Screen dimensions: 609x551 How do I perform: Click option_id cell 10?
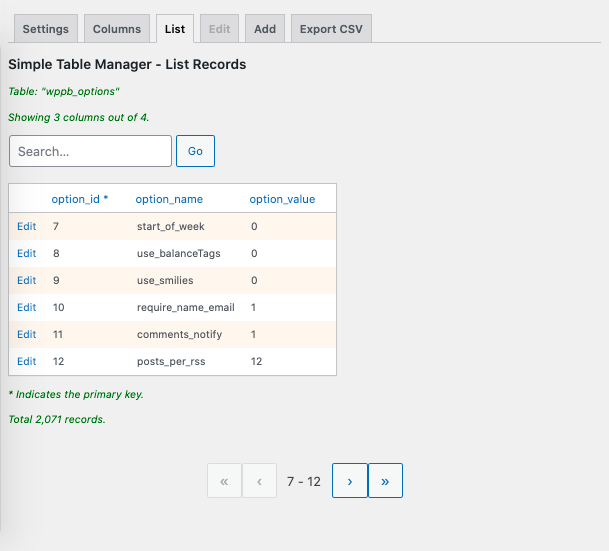pos(59,307)
